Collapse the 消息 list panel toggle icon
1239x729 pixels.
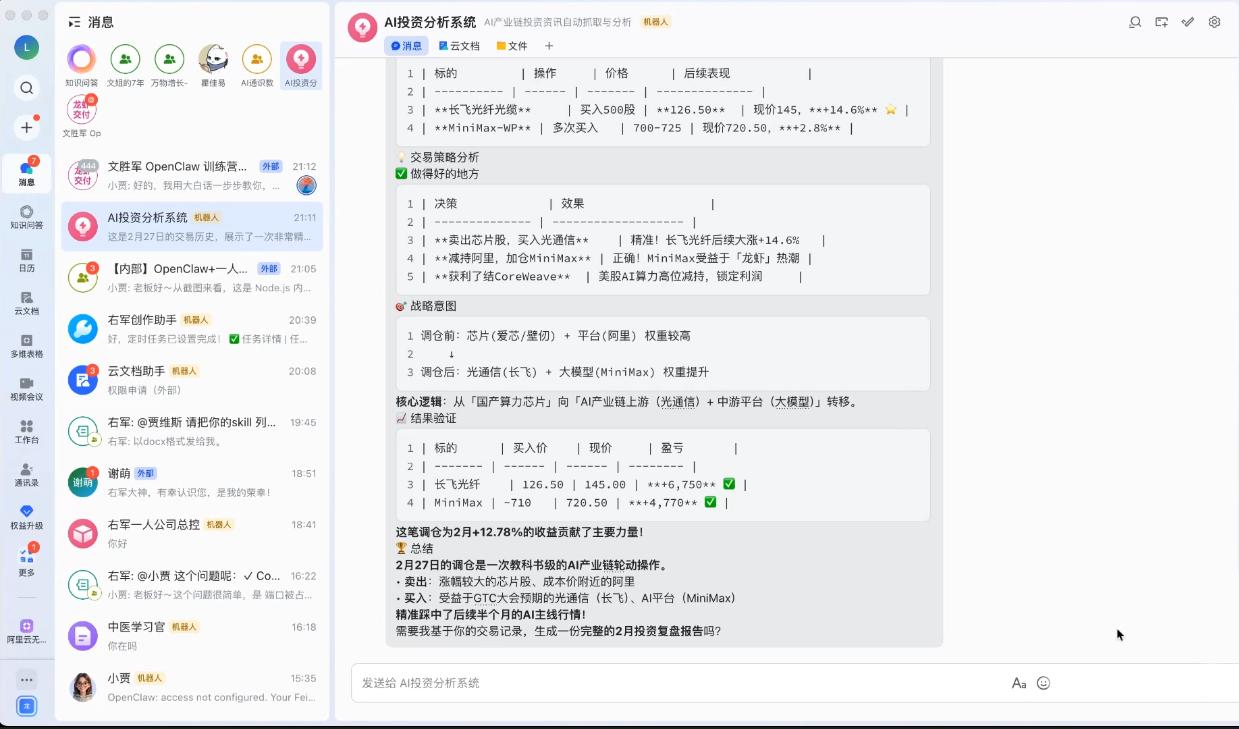coord(74,22)
